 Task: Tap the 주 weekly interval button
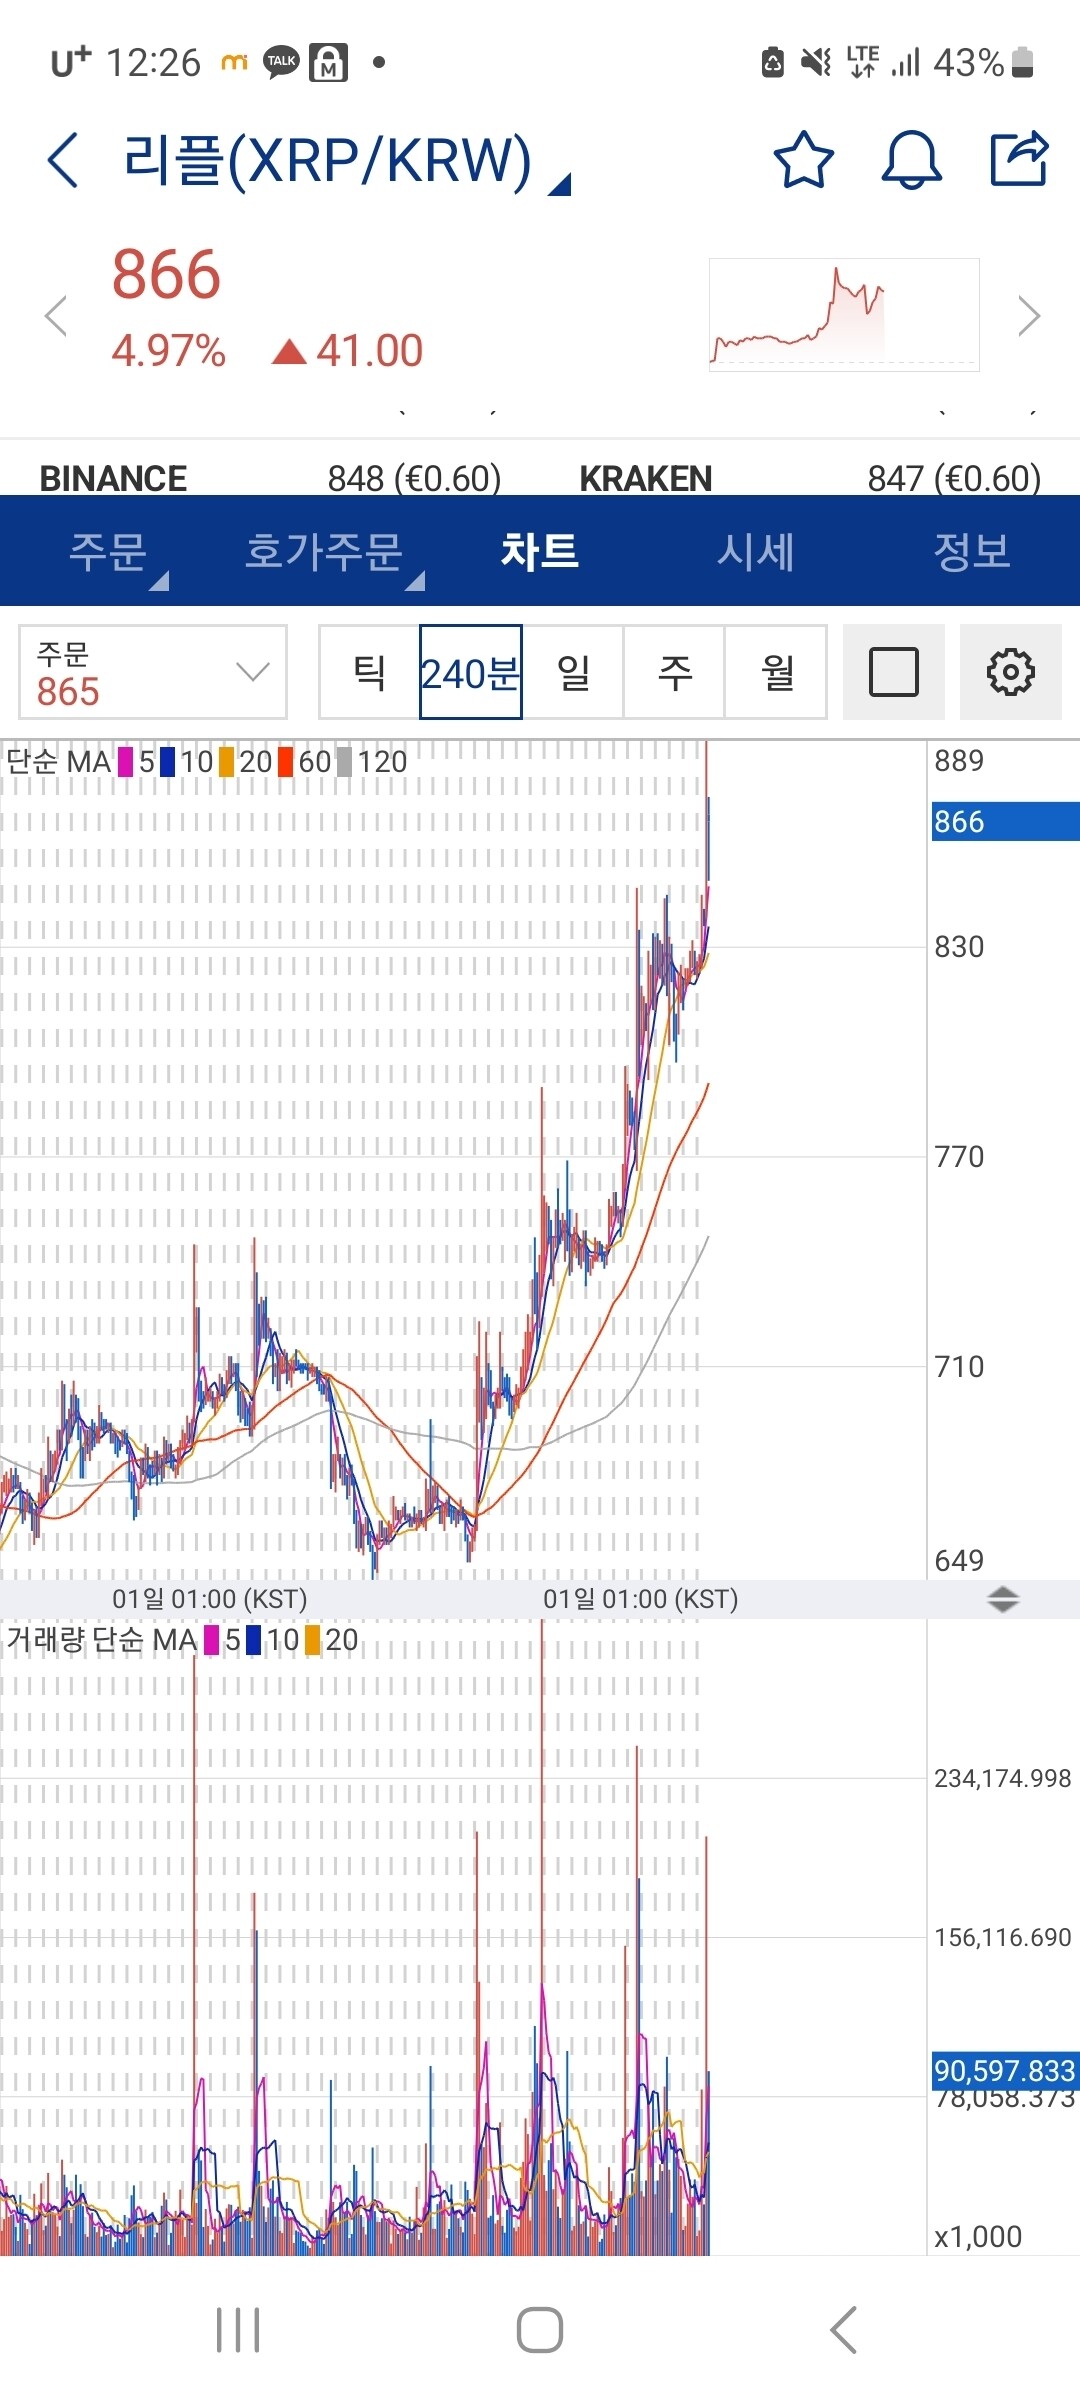pos(674,672)
